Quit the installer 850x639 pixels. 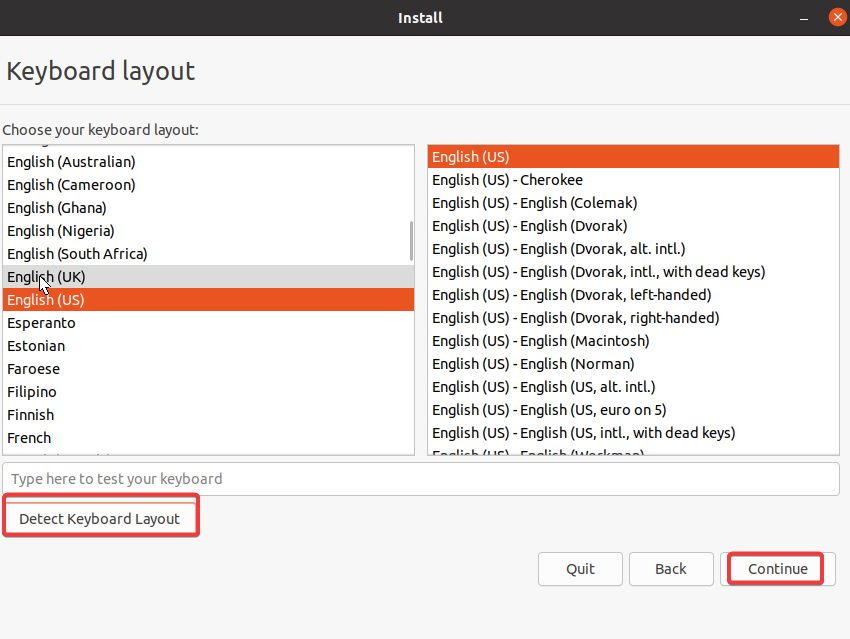click(580, 569)
